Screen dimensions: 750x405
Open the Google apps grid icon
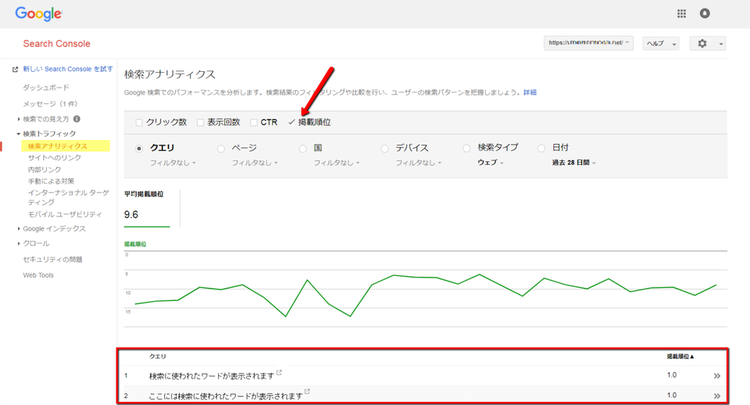click(682, 13)
